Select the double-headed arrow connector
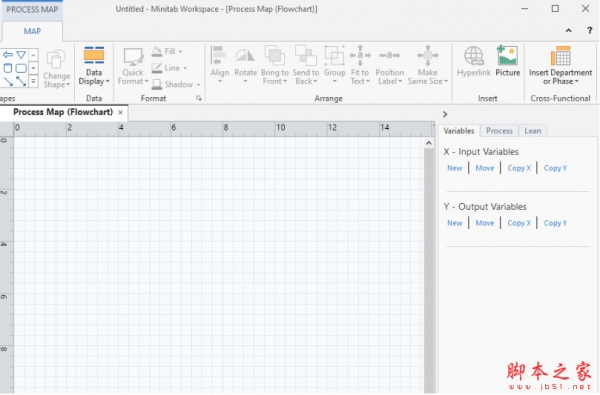 click(x=21, y=81)
